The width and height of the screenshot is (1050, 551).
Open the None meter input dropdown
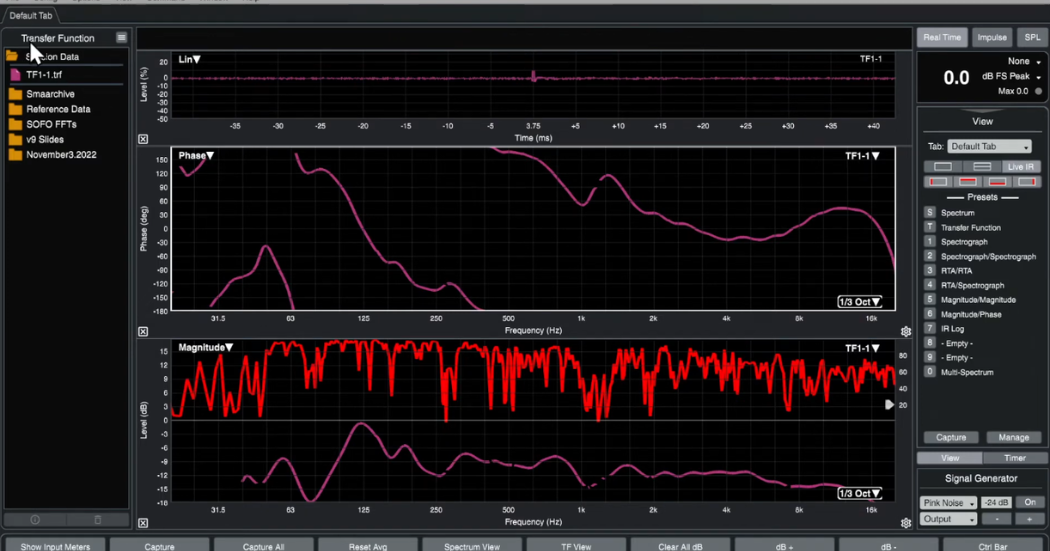[1024, 61]
